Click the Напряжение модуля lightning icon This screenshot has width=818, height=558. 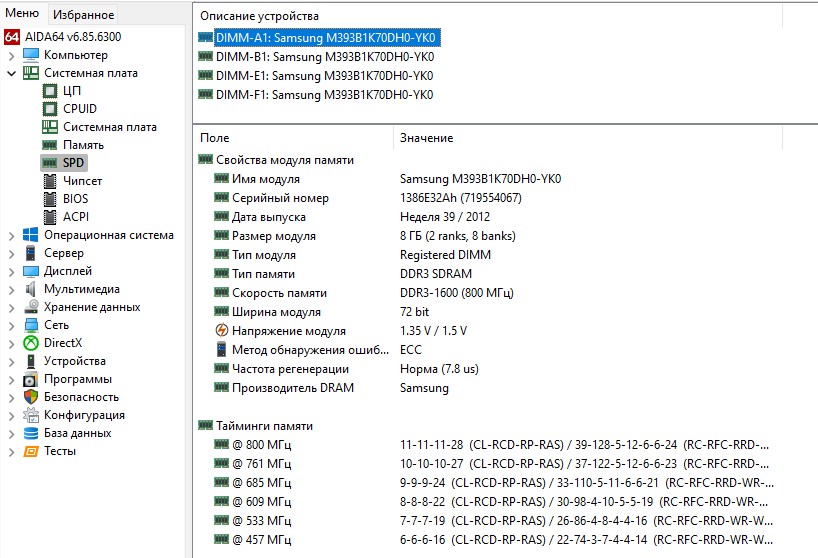[222, 331]
